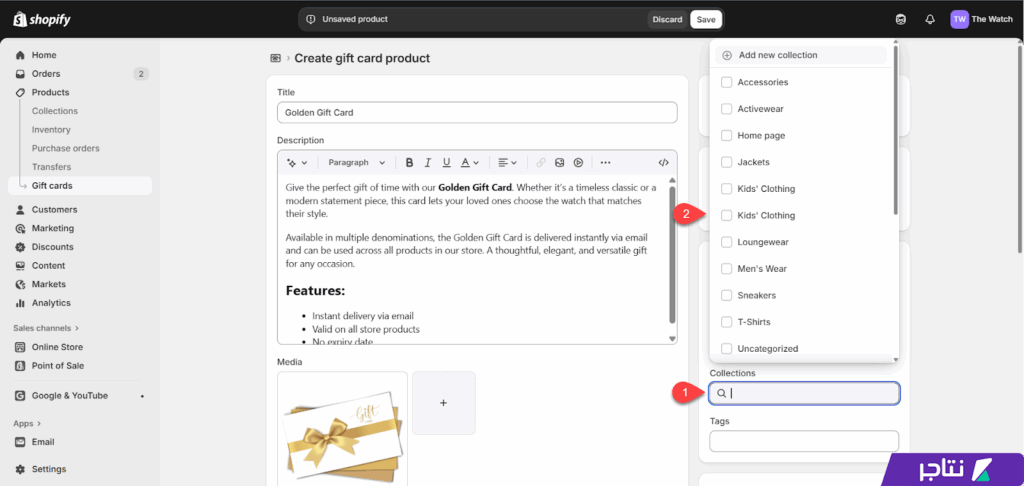Image resolution: width=1024 pixels, height=486 pixels.
Task: Click the Marketing icon in sidebar
Action: point(20,229)
